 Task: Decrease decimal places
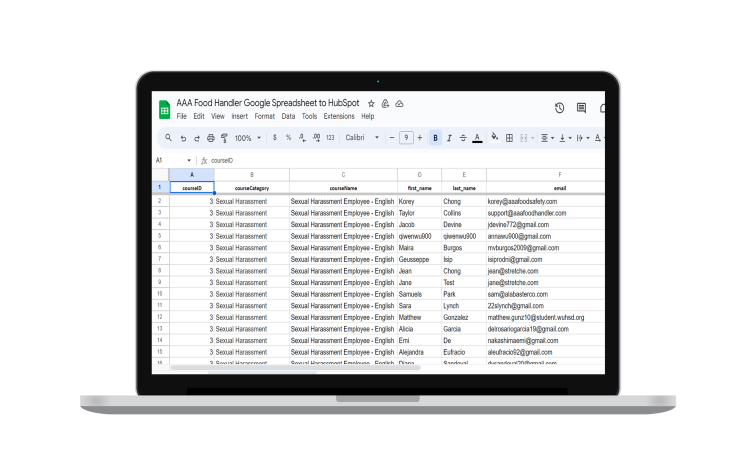(x=302, y=138)
